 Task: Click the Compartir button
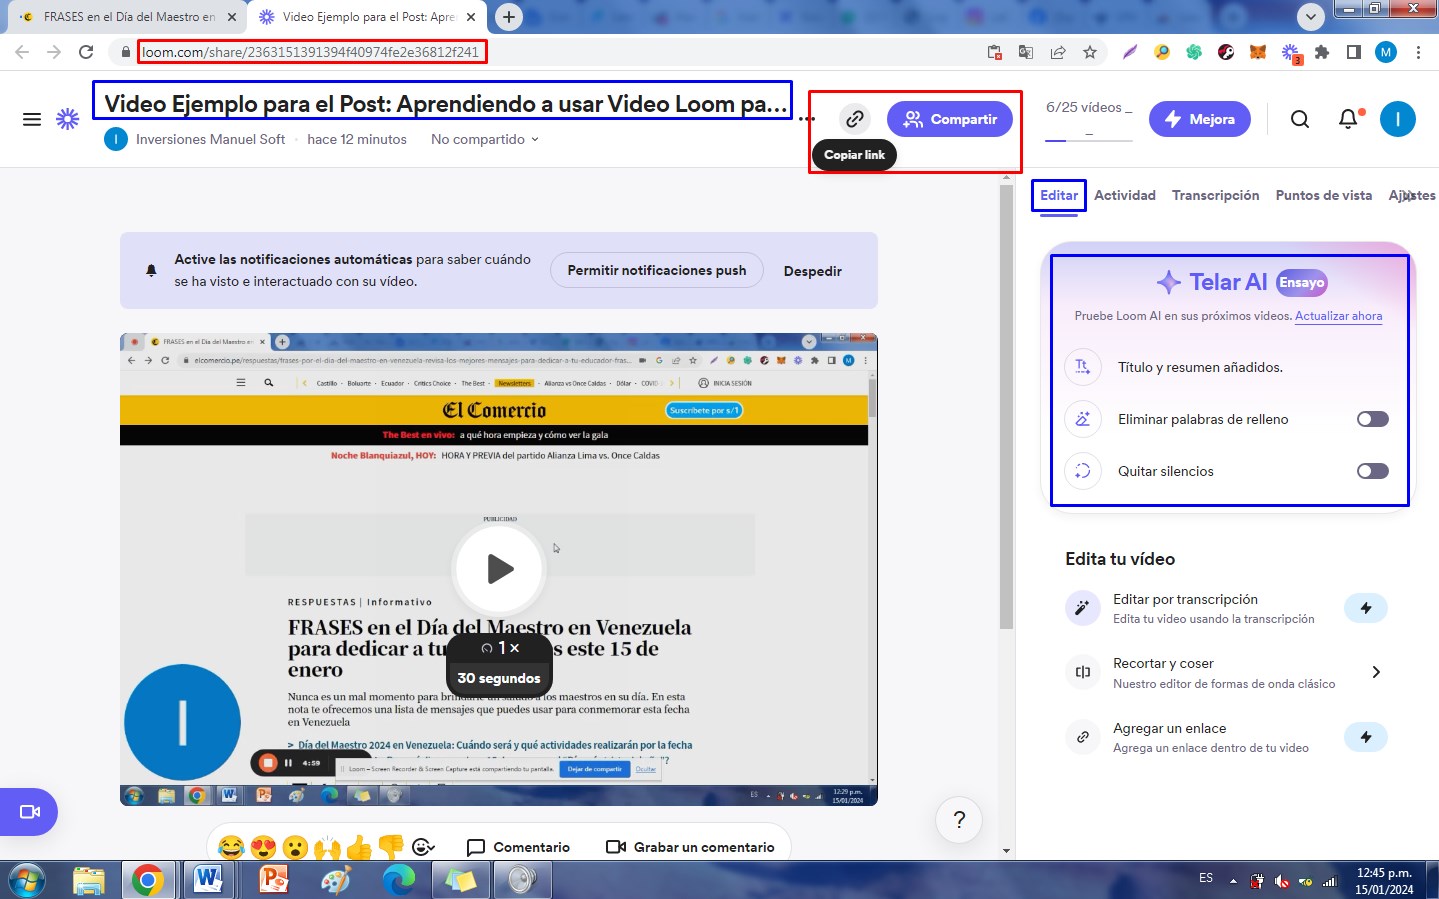tap(949, 119)
